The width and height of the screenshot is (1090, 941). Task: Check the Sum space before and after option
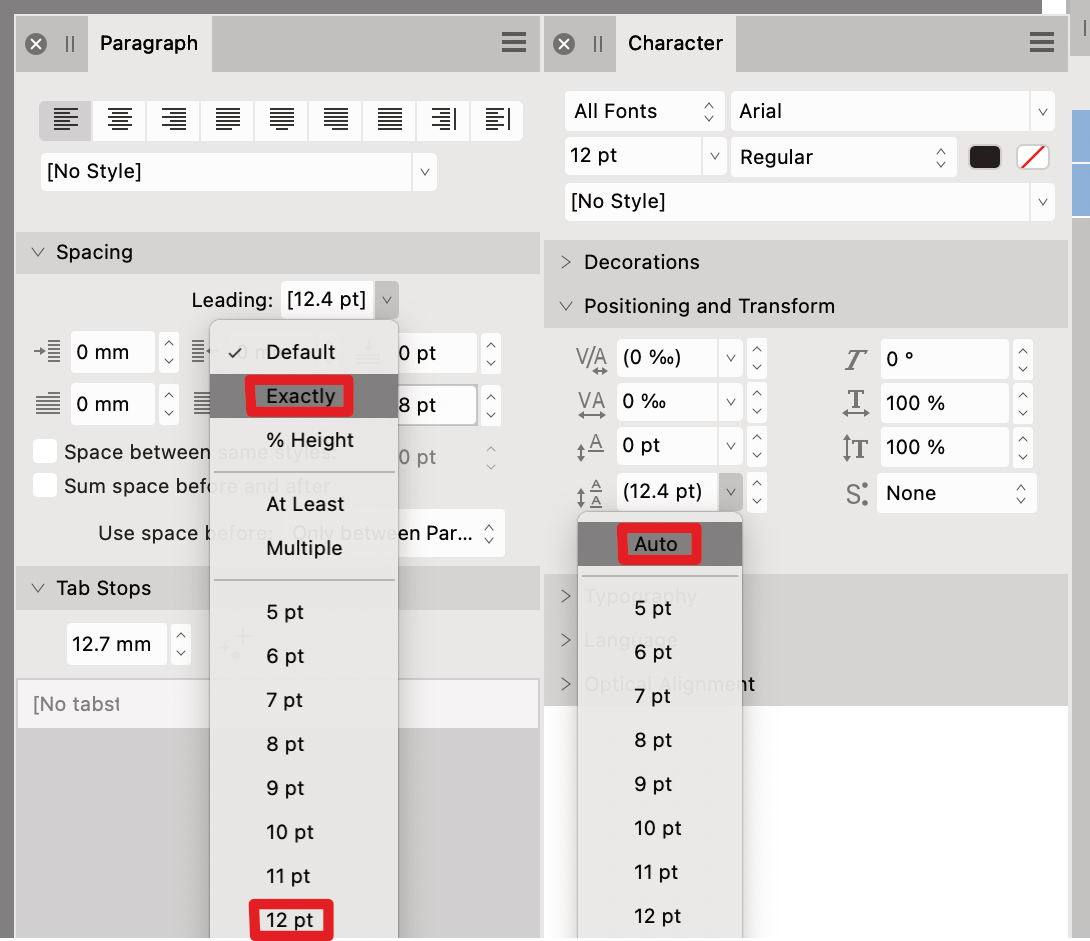[44, 486]
